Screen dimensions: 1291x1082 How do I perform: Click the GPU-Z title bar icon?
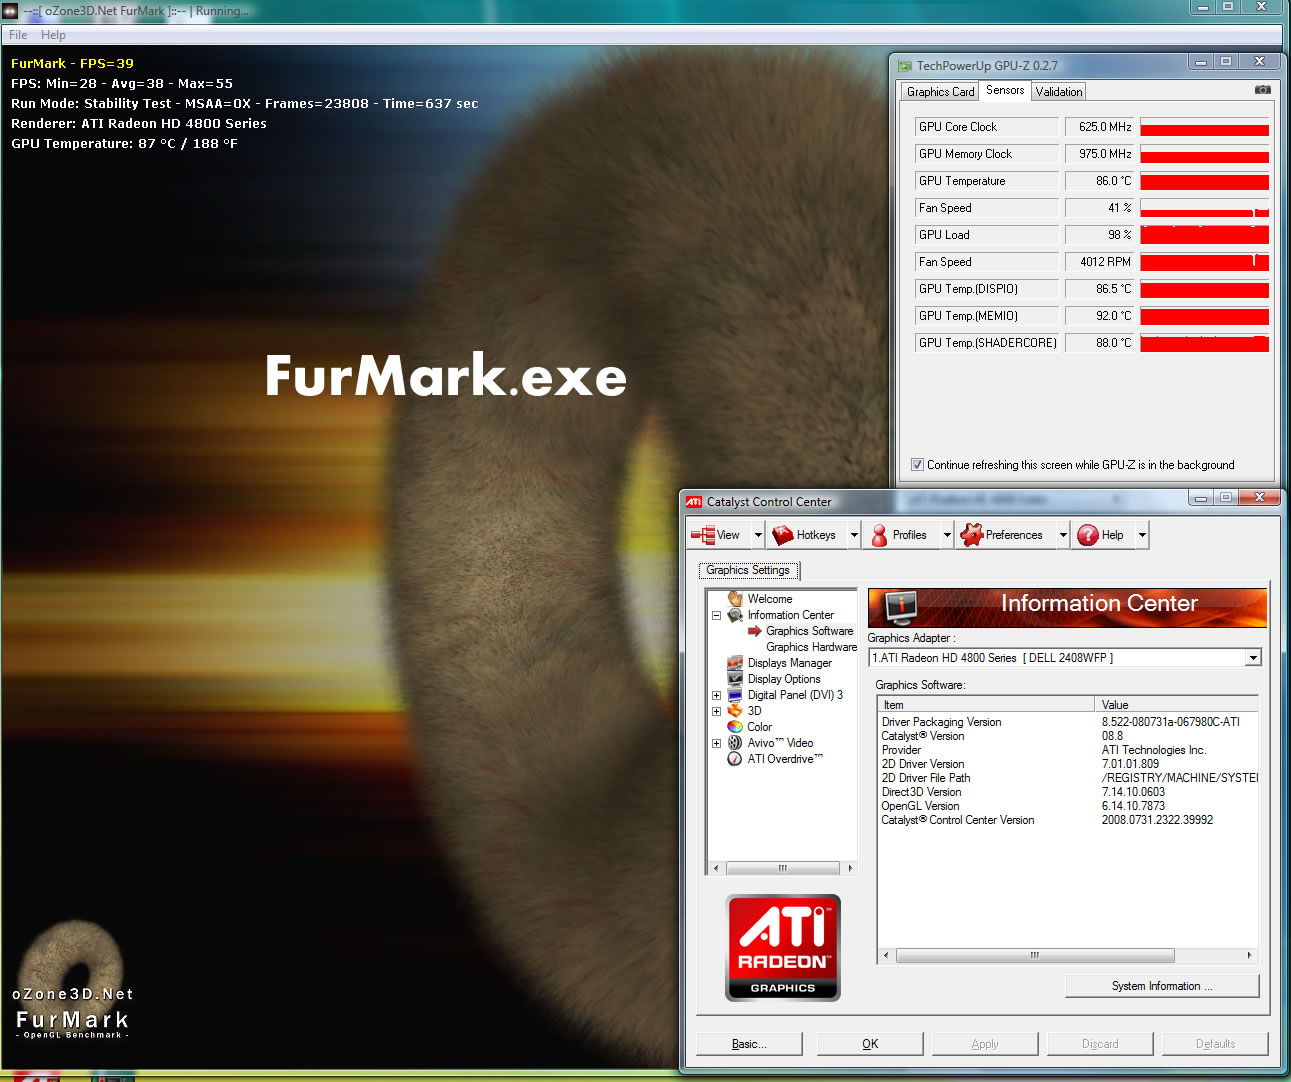[905, 66]
